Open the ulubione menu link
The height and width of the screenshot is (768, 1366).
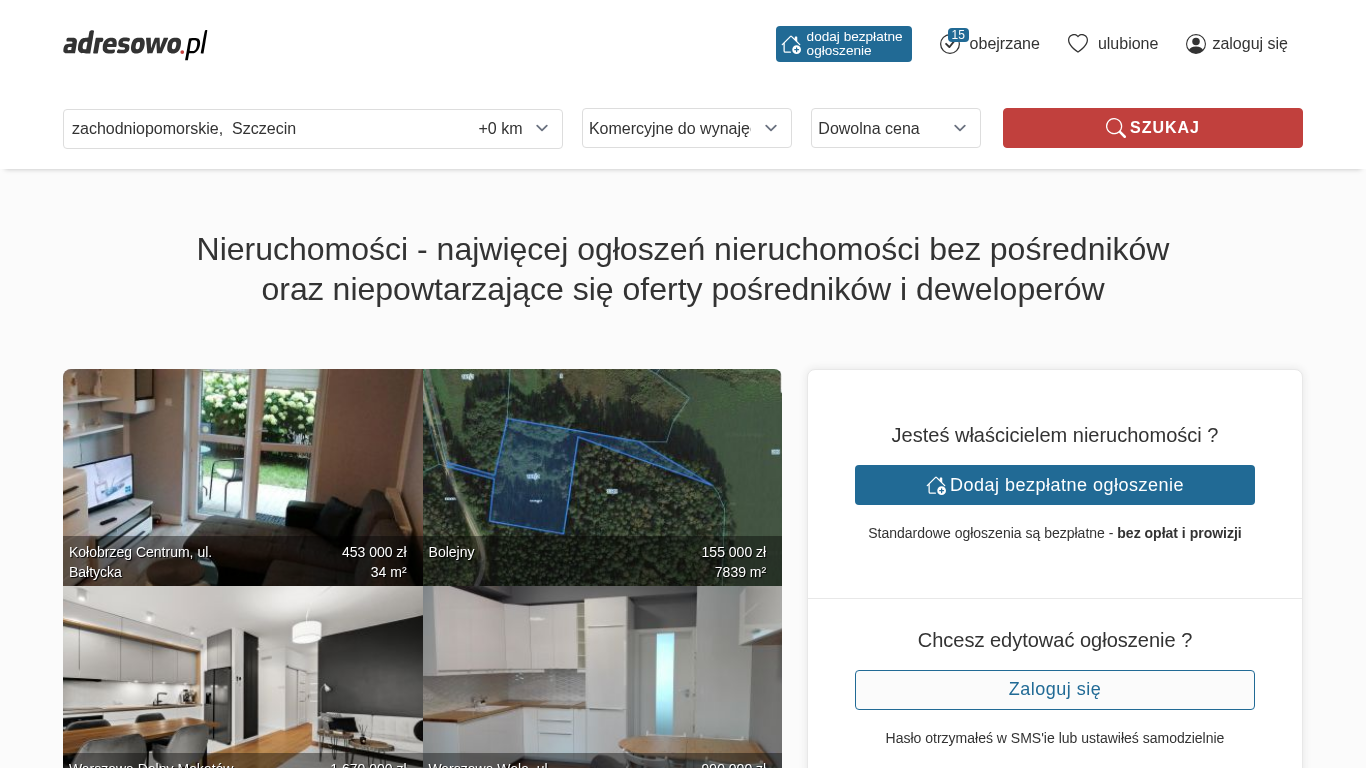tap(1127, 44)
